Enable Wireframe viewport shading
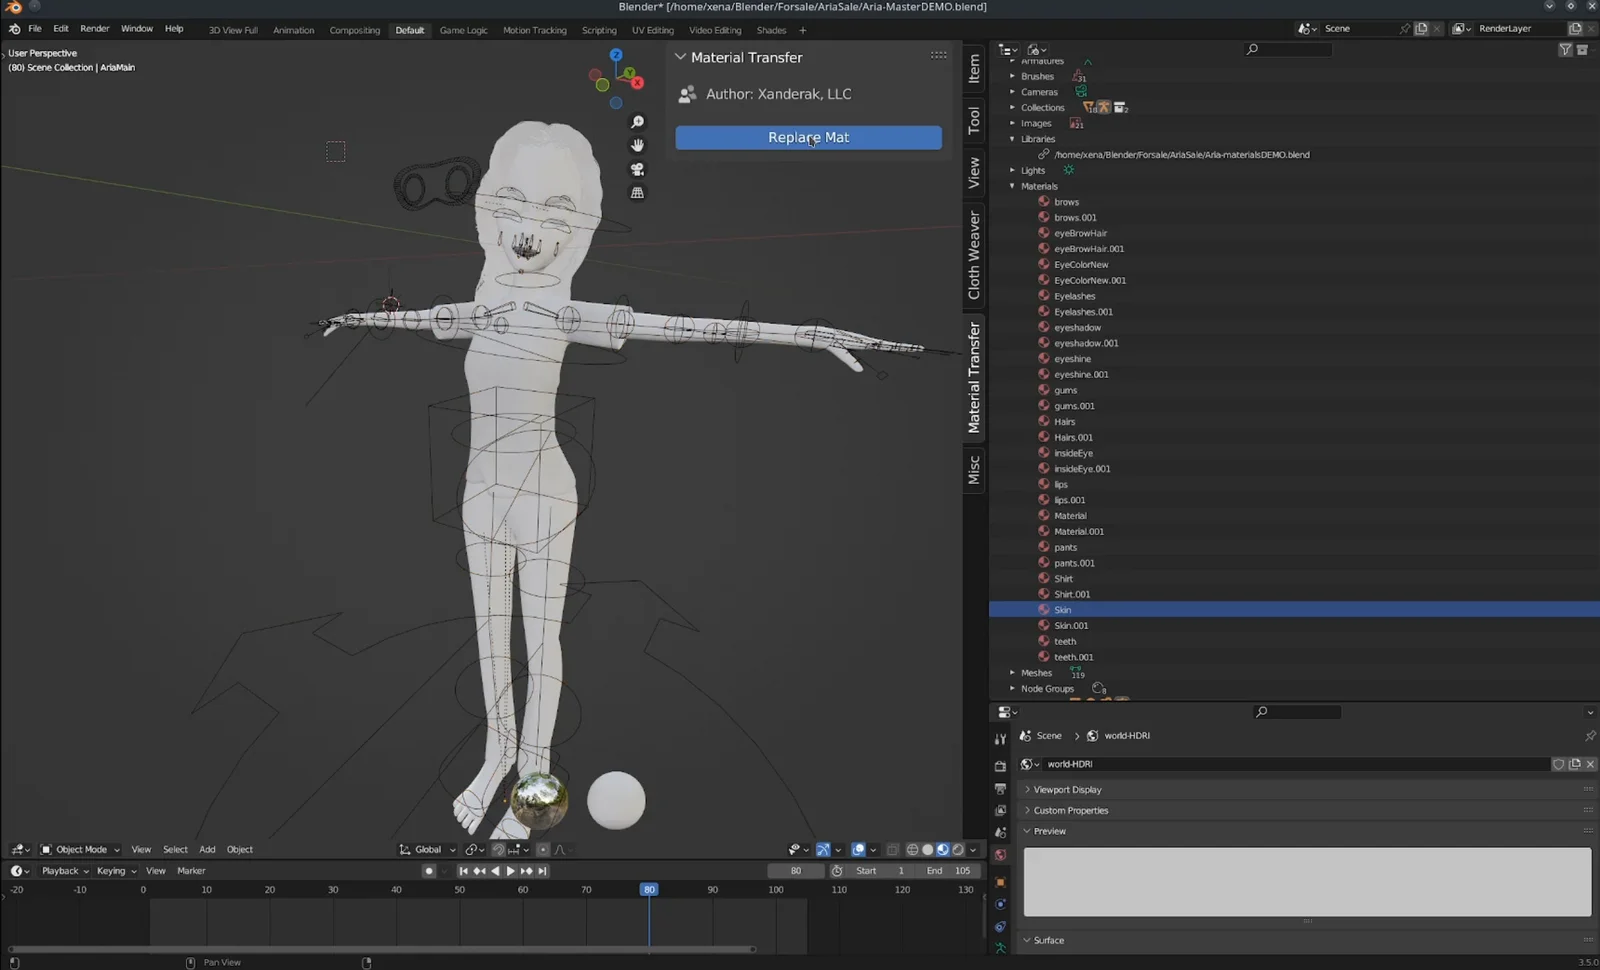This screenshot has width=1600, height=970. tap(912, 849)
